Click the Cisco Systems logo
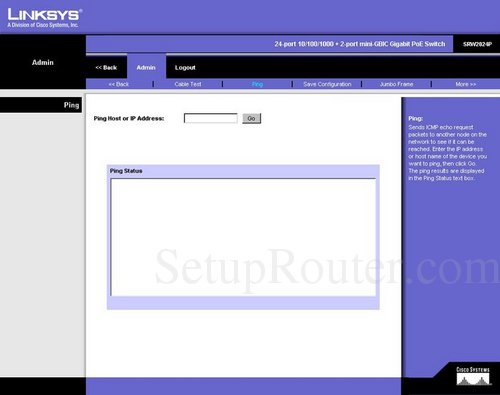 tap(473, 376)
